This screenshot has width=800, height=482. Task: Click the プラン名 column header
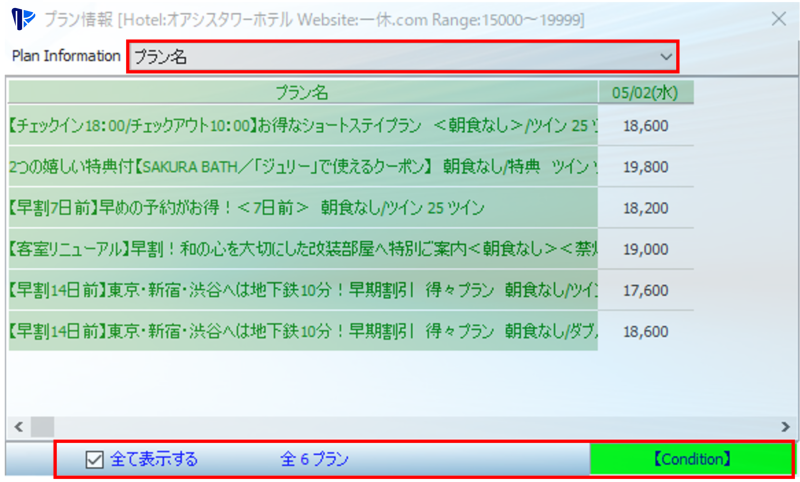coord(302,93)
